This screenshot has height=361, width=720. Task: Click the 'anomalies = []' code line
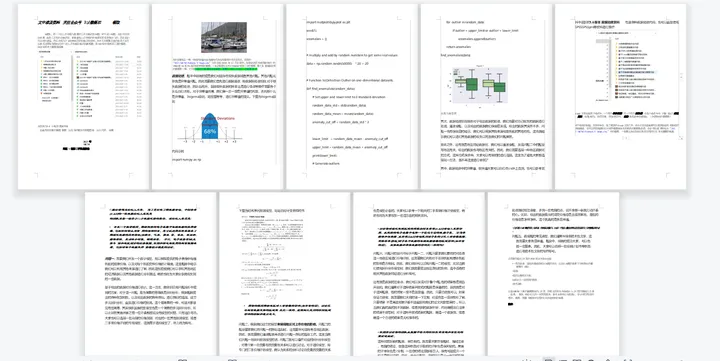coord(316,39)
